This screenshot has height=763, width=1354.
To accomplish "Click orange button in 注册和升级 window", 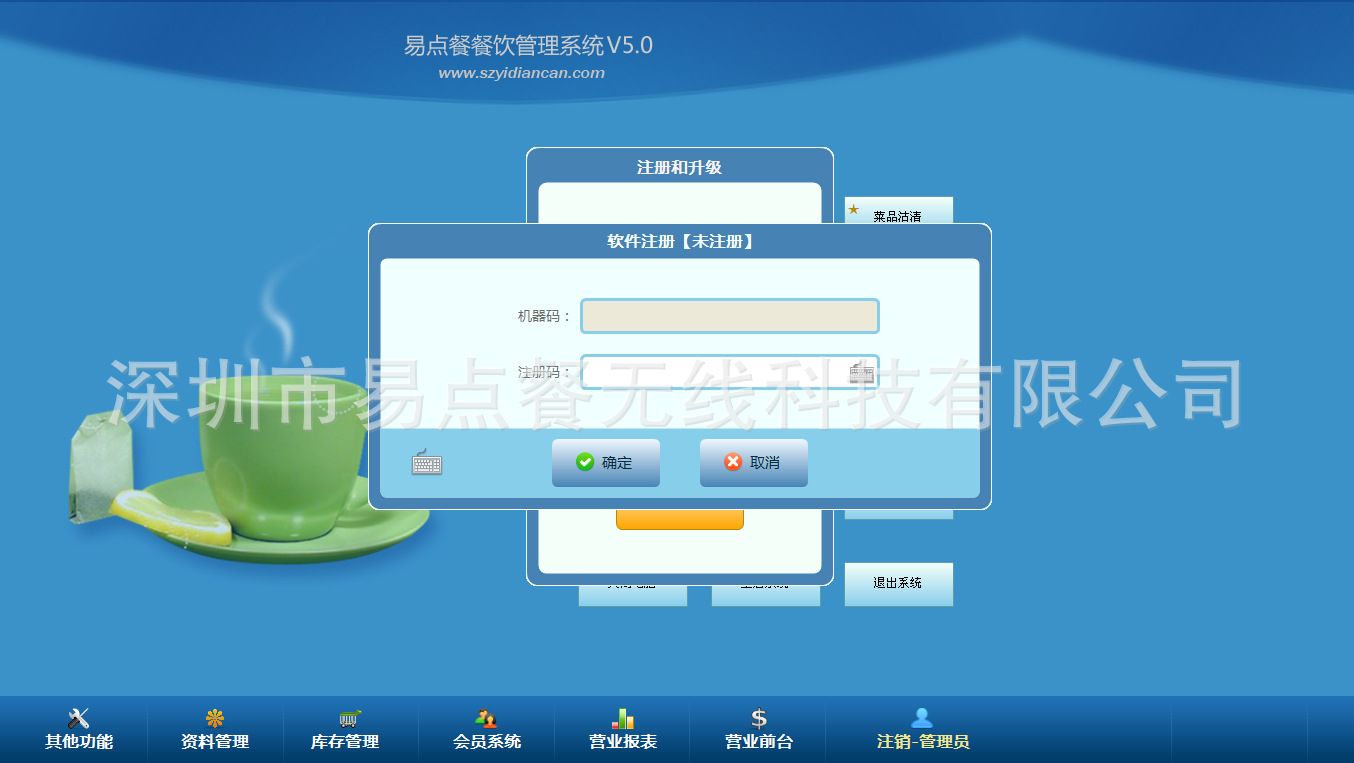I will point(680,520).
